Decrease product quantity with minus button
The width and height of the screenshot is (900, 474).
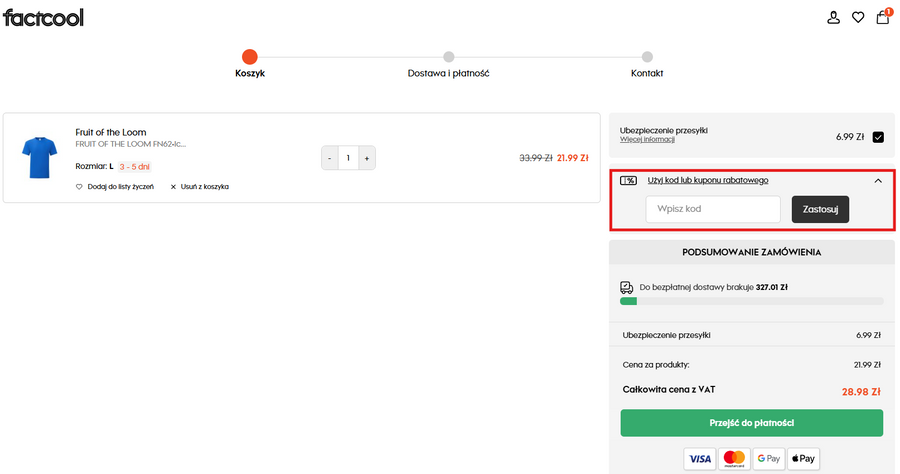point(329,158)
